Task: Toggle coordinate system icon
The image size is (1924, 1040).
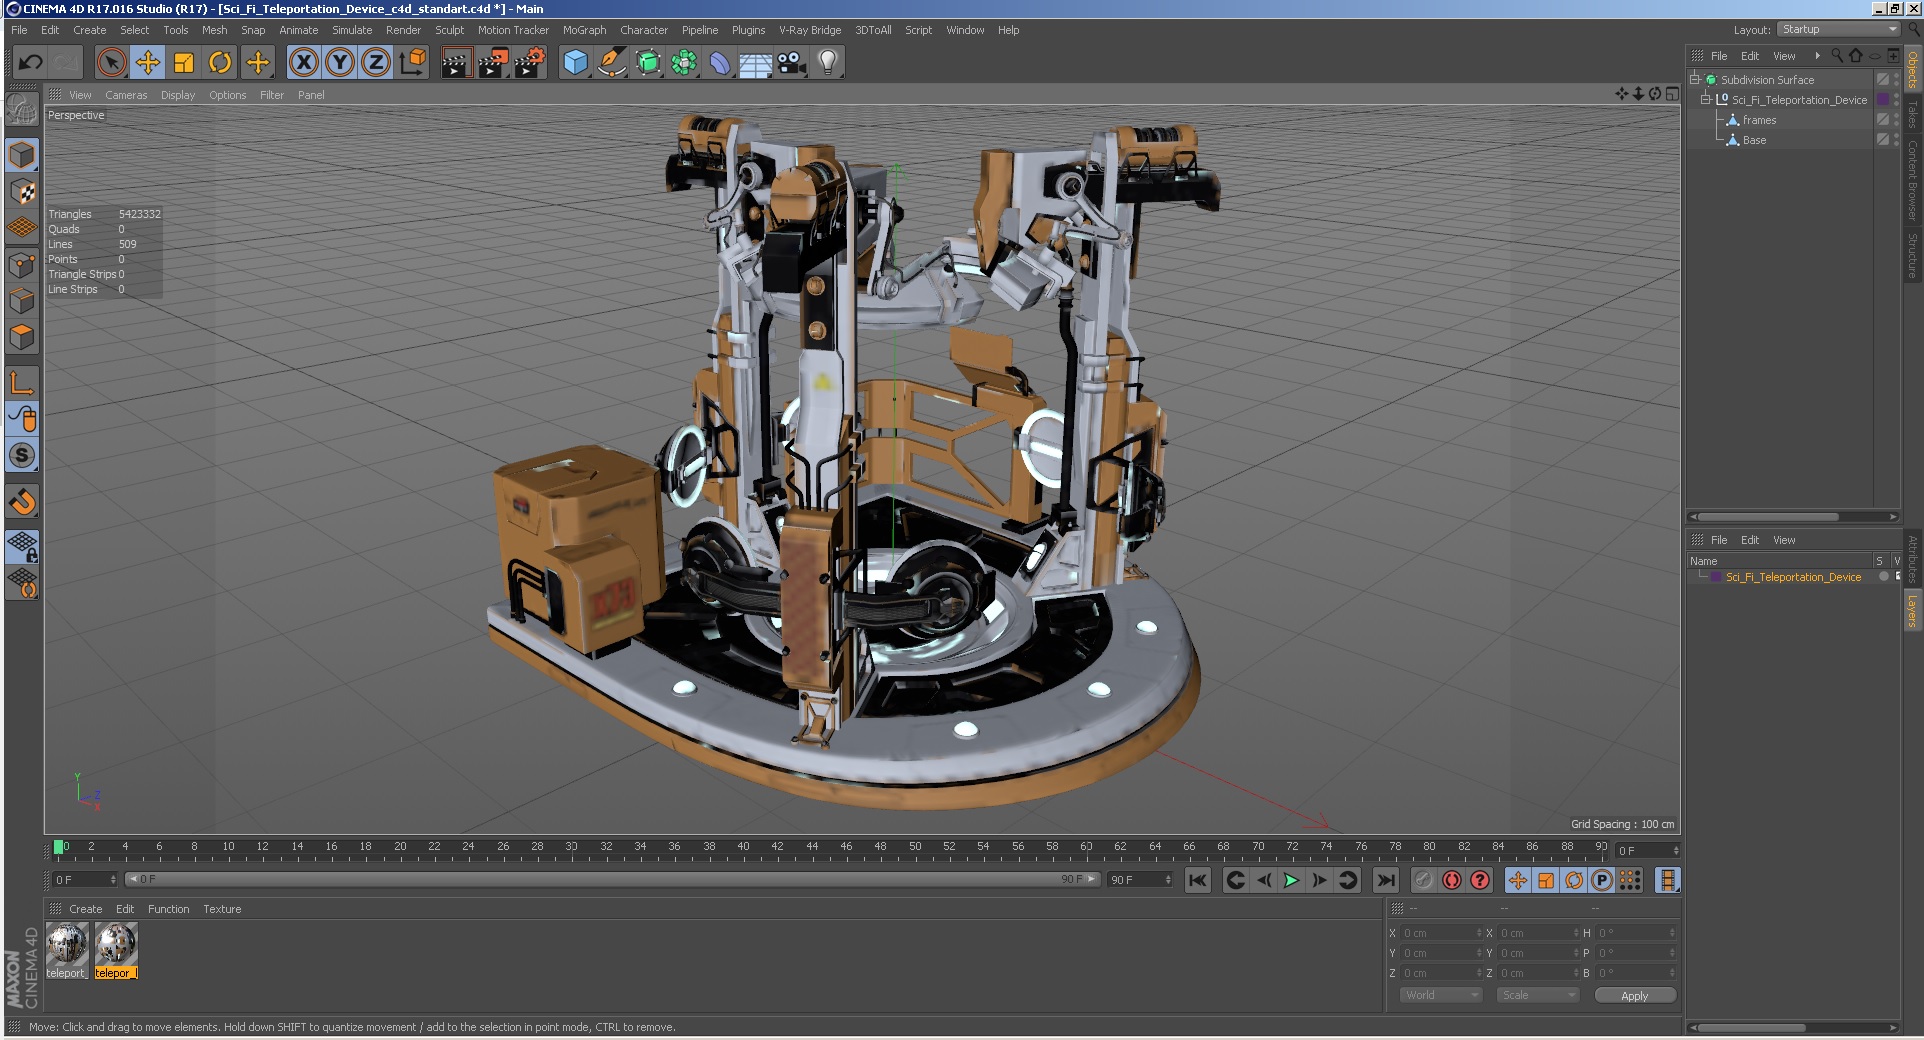Action: 412,63
